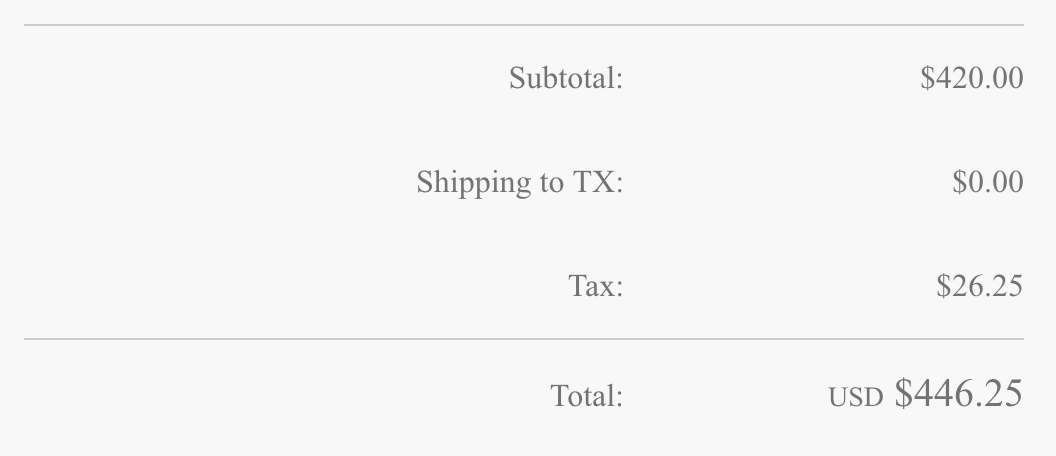1056x456 pixels.
Task: Select the $420.00 subtotal amount
Action: (971, 78)
